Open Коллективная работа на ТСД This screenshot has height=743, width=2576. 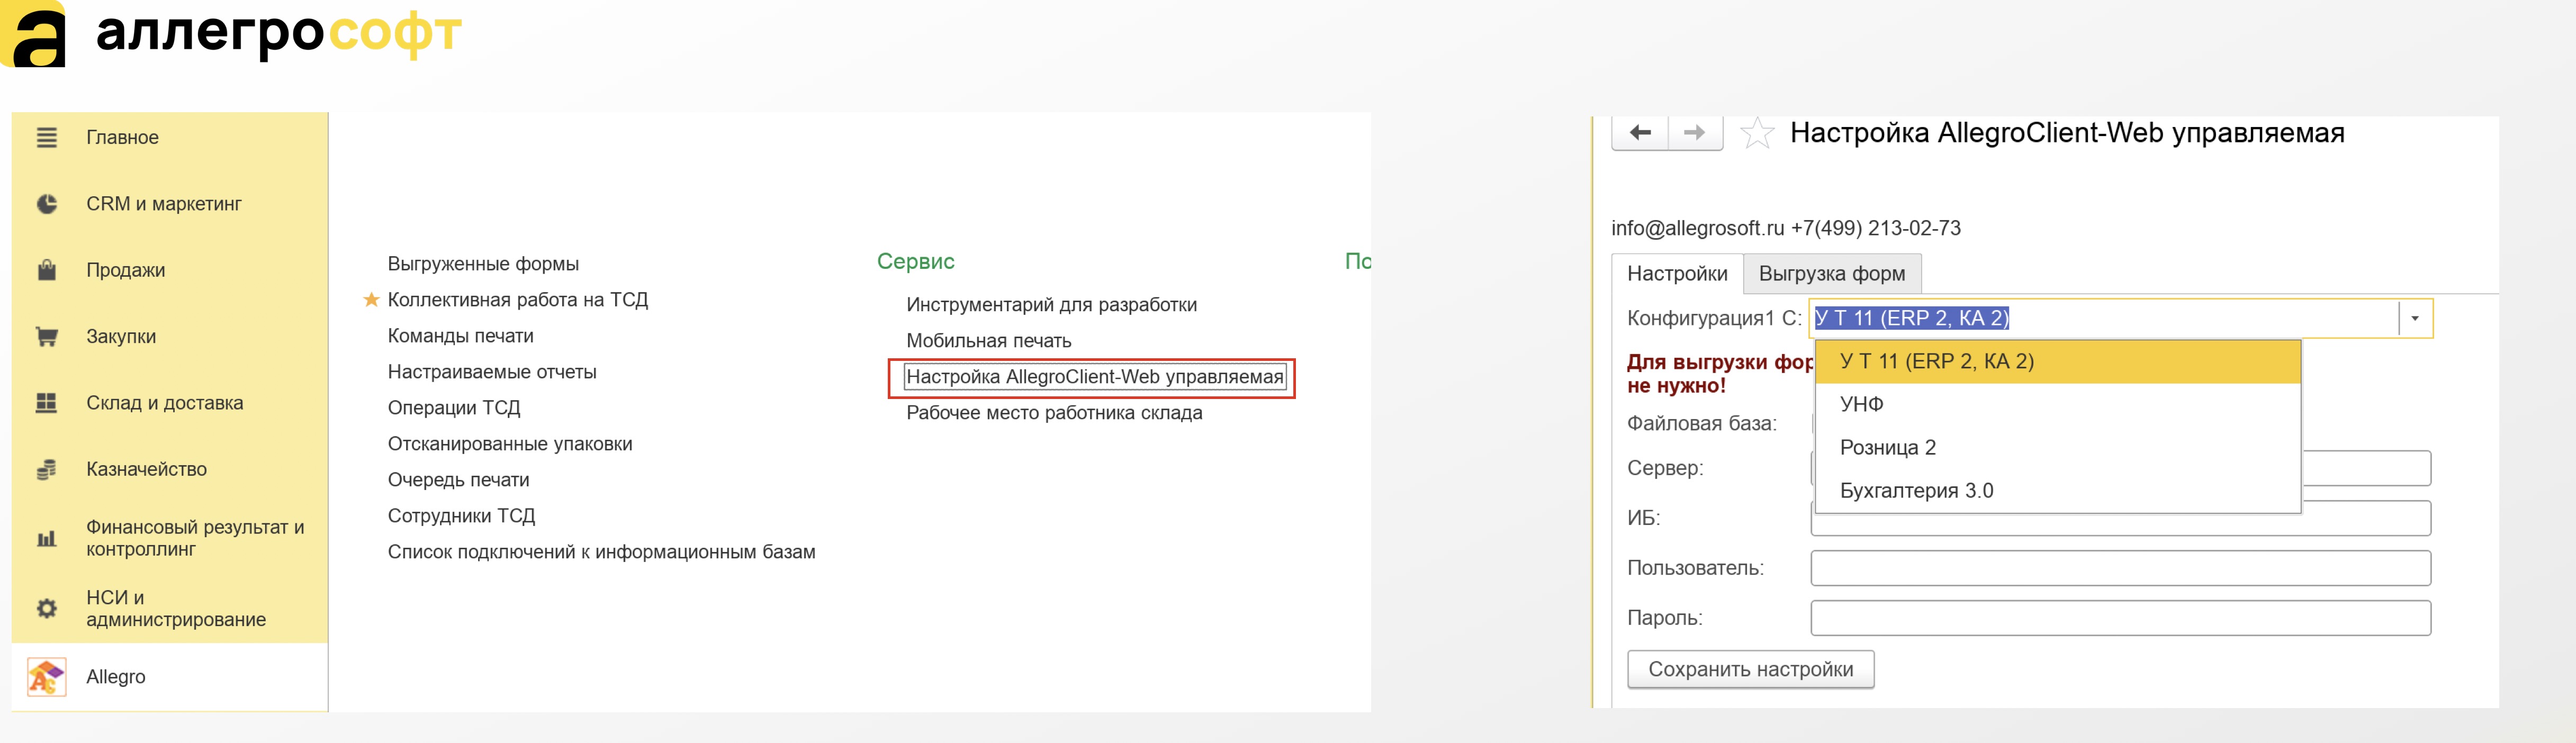517,300
